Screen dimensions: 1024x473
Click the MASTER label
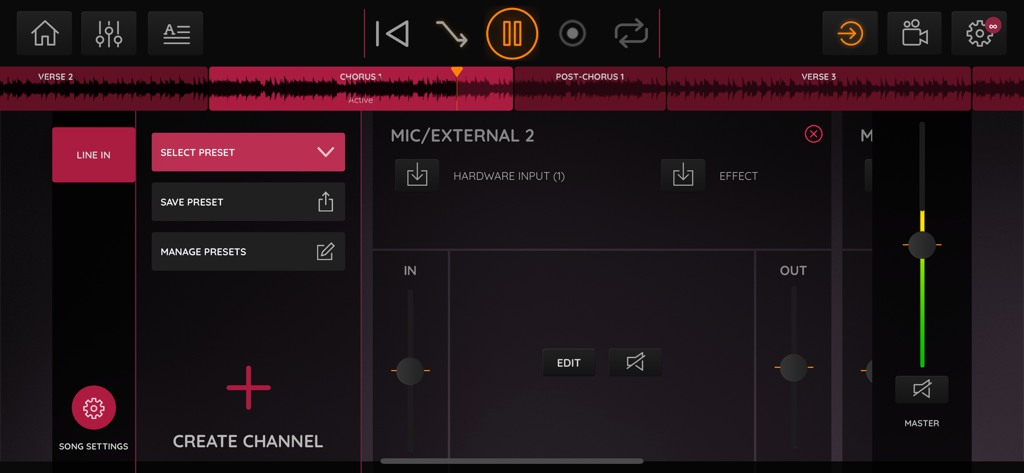[x=921, y=423]
